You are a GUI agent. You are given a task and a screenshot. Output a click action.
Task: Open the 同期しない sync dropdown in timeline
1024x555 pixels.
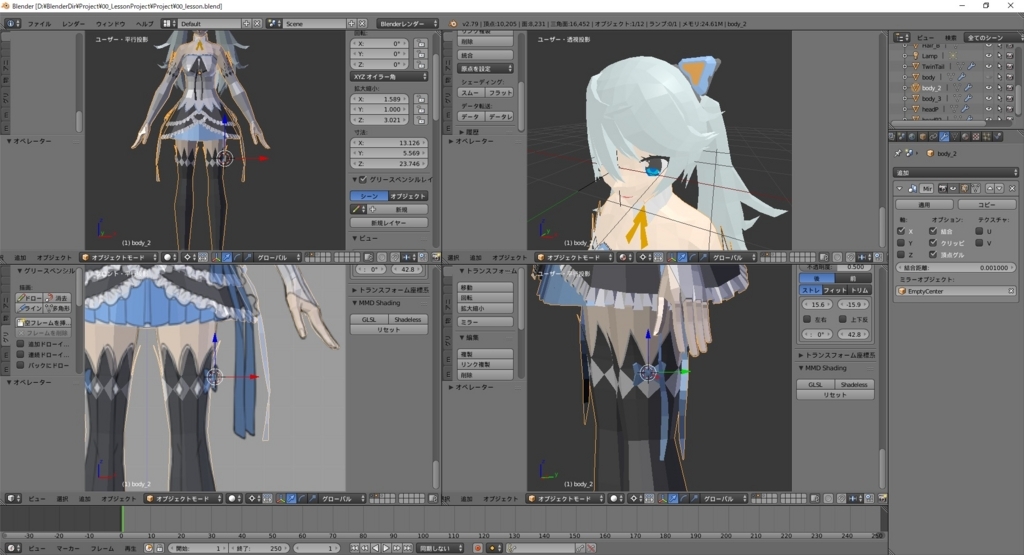coord(440,548)
